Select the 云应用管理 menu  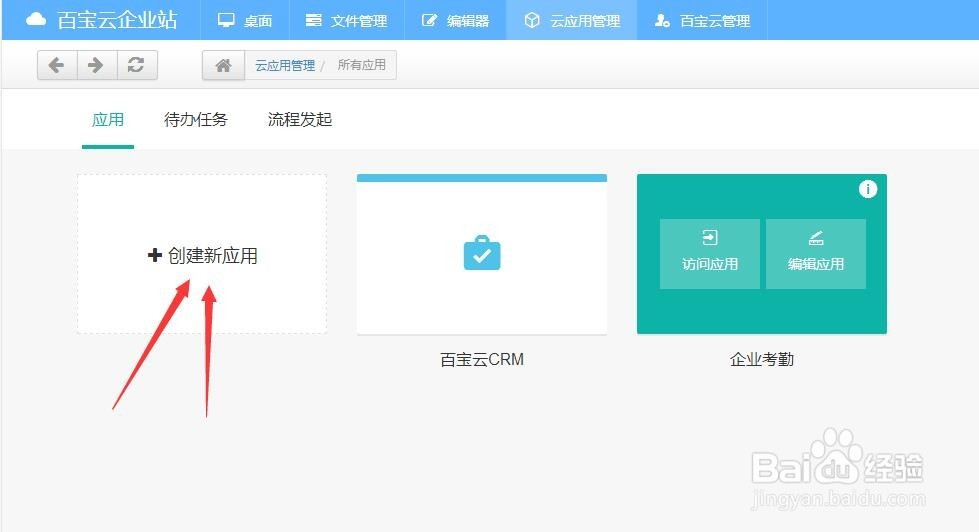coord(571,21)
